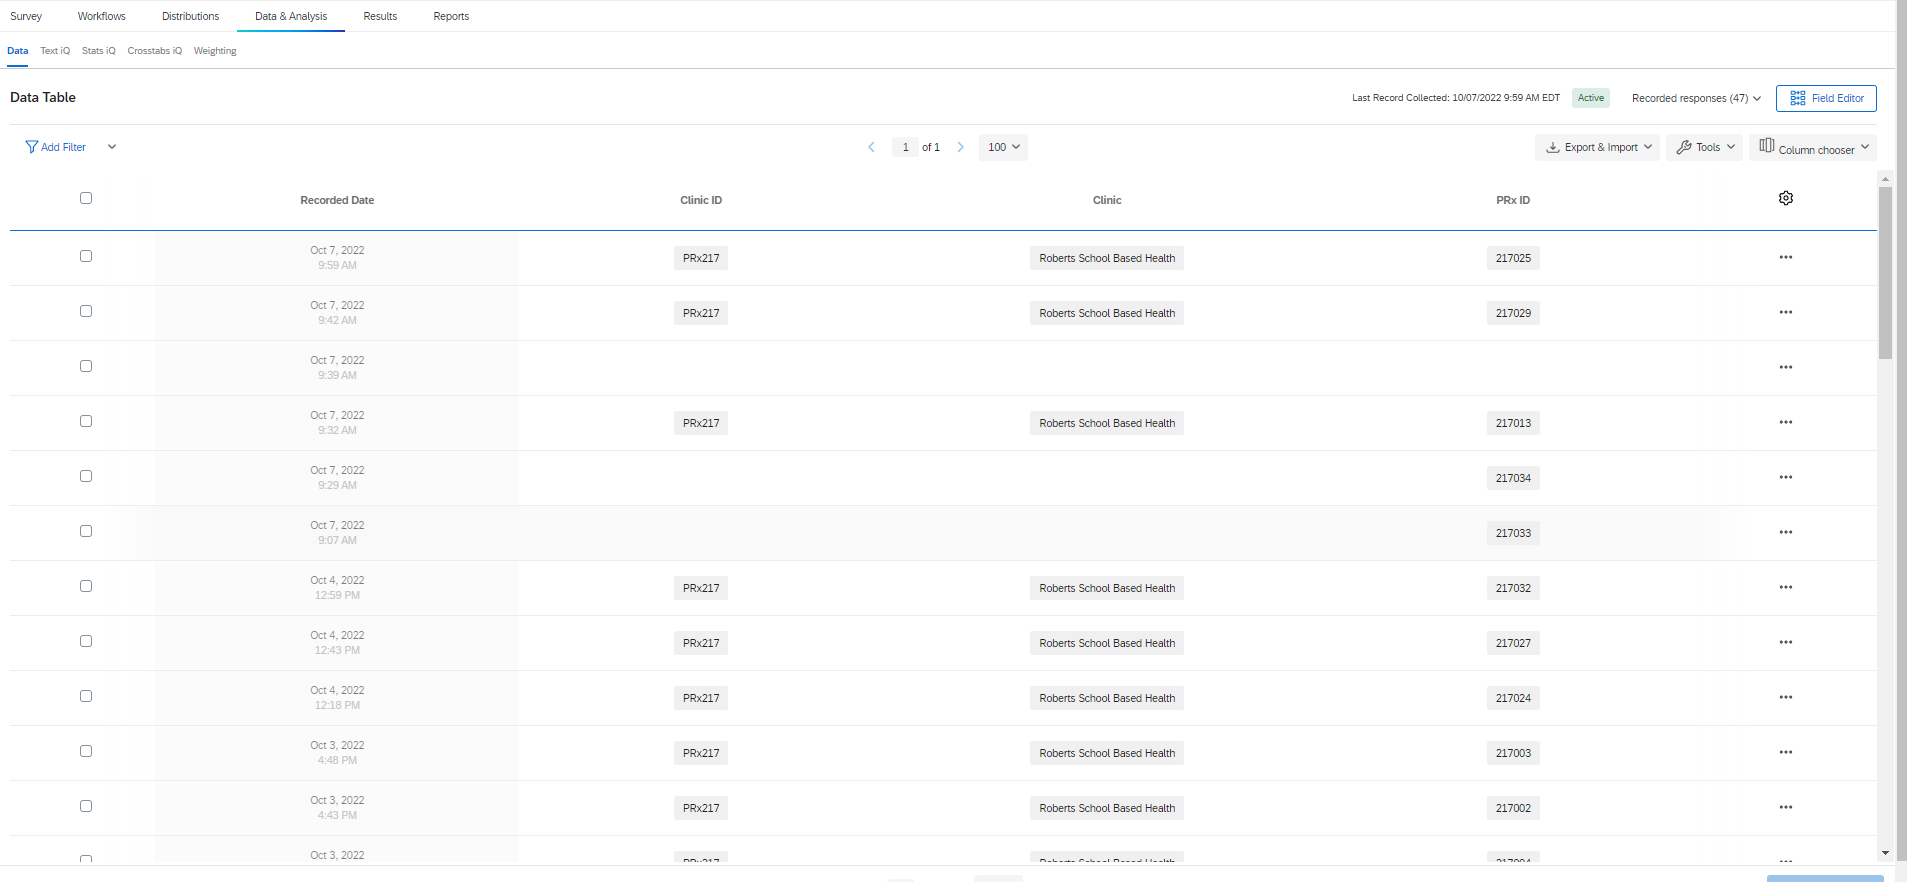Go to next page arrow
This screenshot has width=1907, height=882.
960,147
